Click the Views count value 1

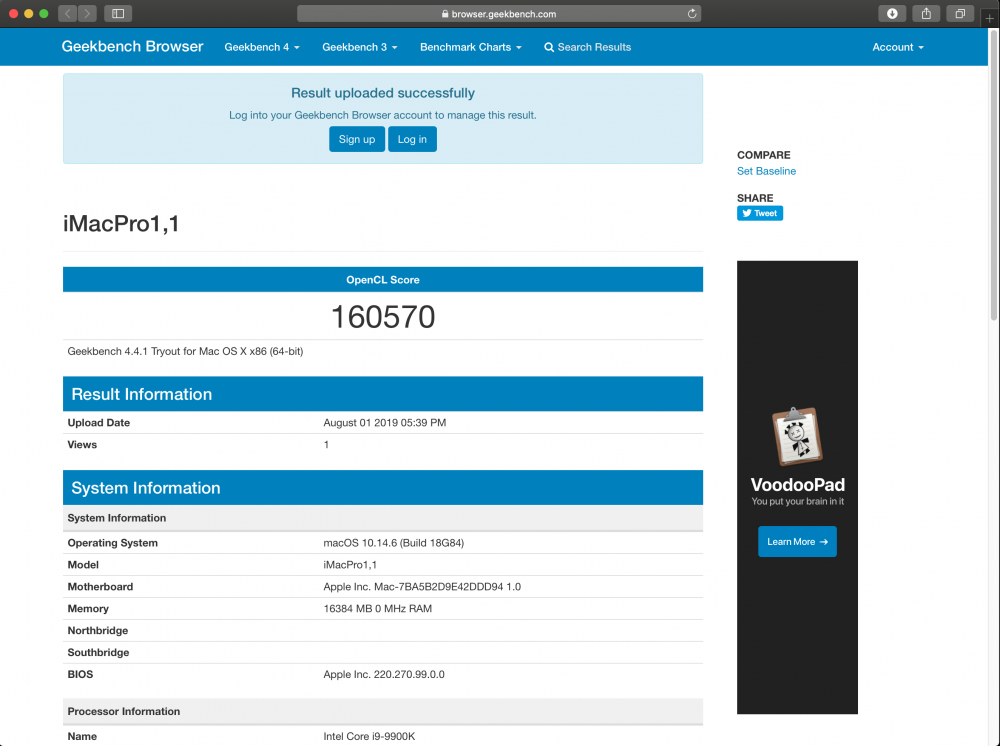click(x=326, y=445)
